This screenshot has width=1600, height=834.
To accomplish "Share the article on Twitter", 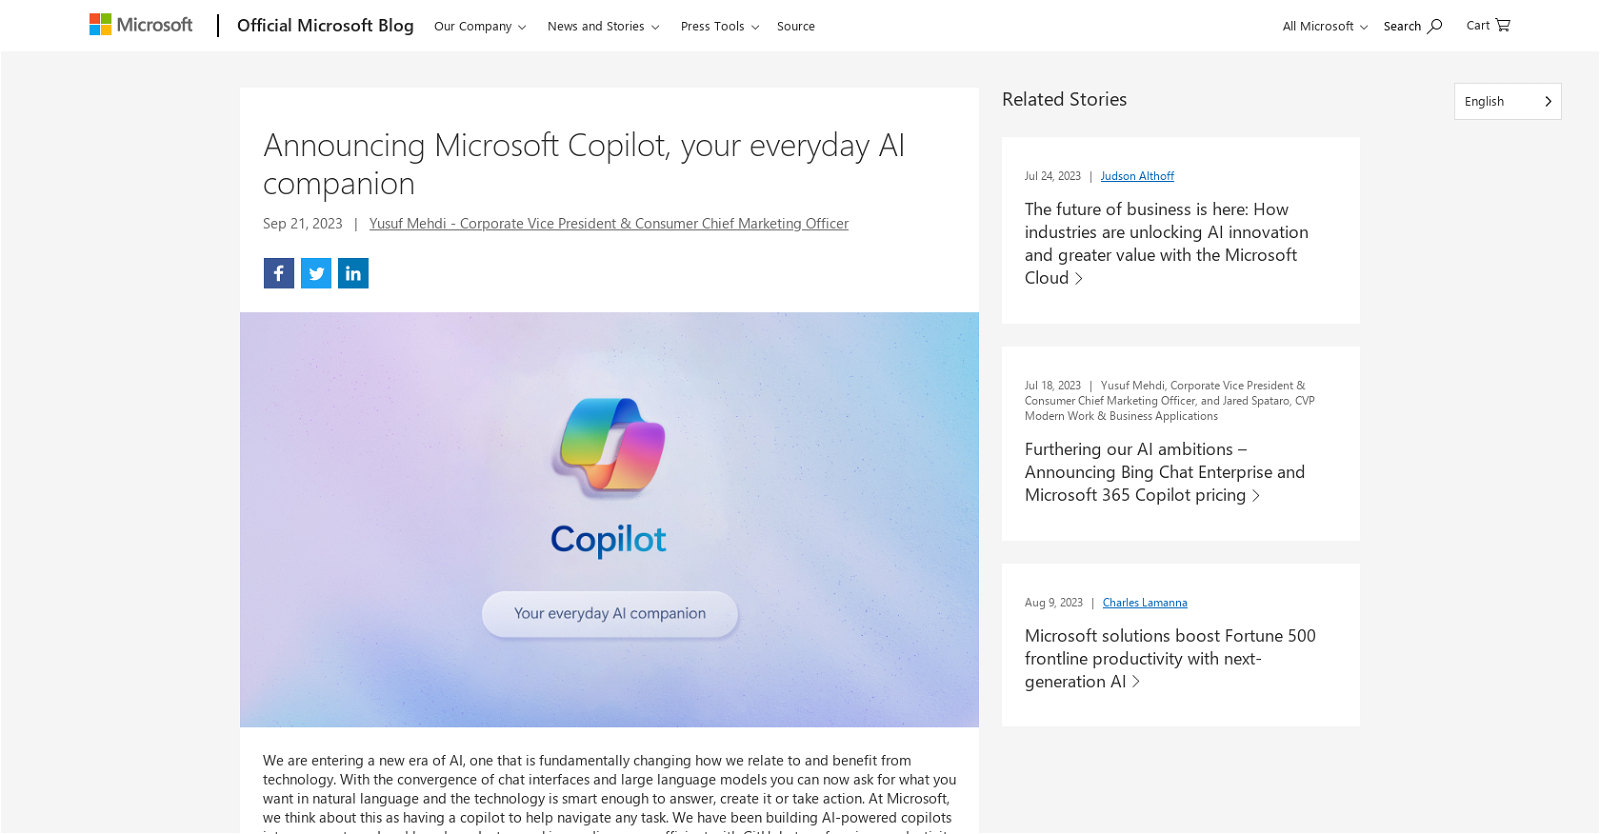I will [x=315, y=272].
